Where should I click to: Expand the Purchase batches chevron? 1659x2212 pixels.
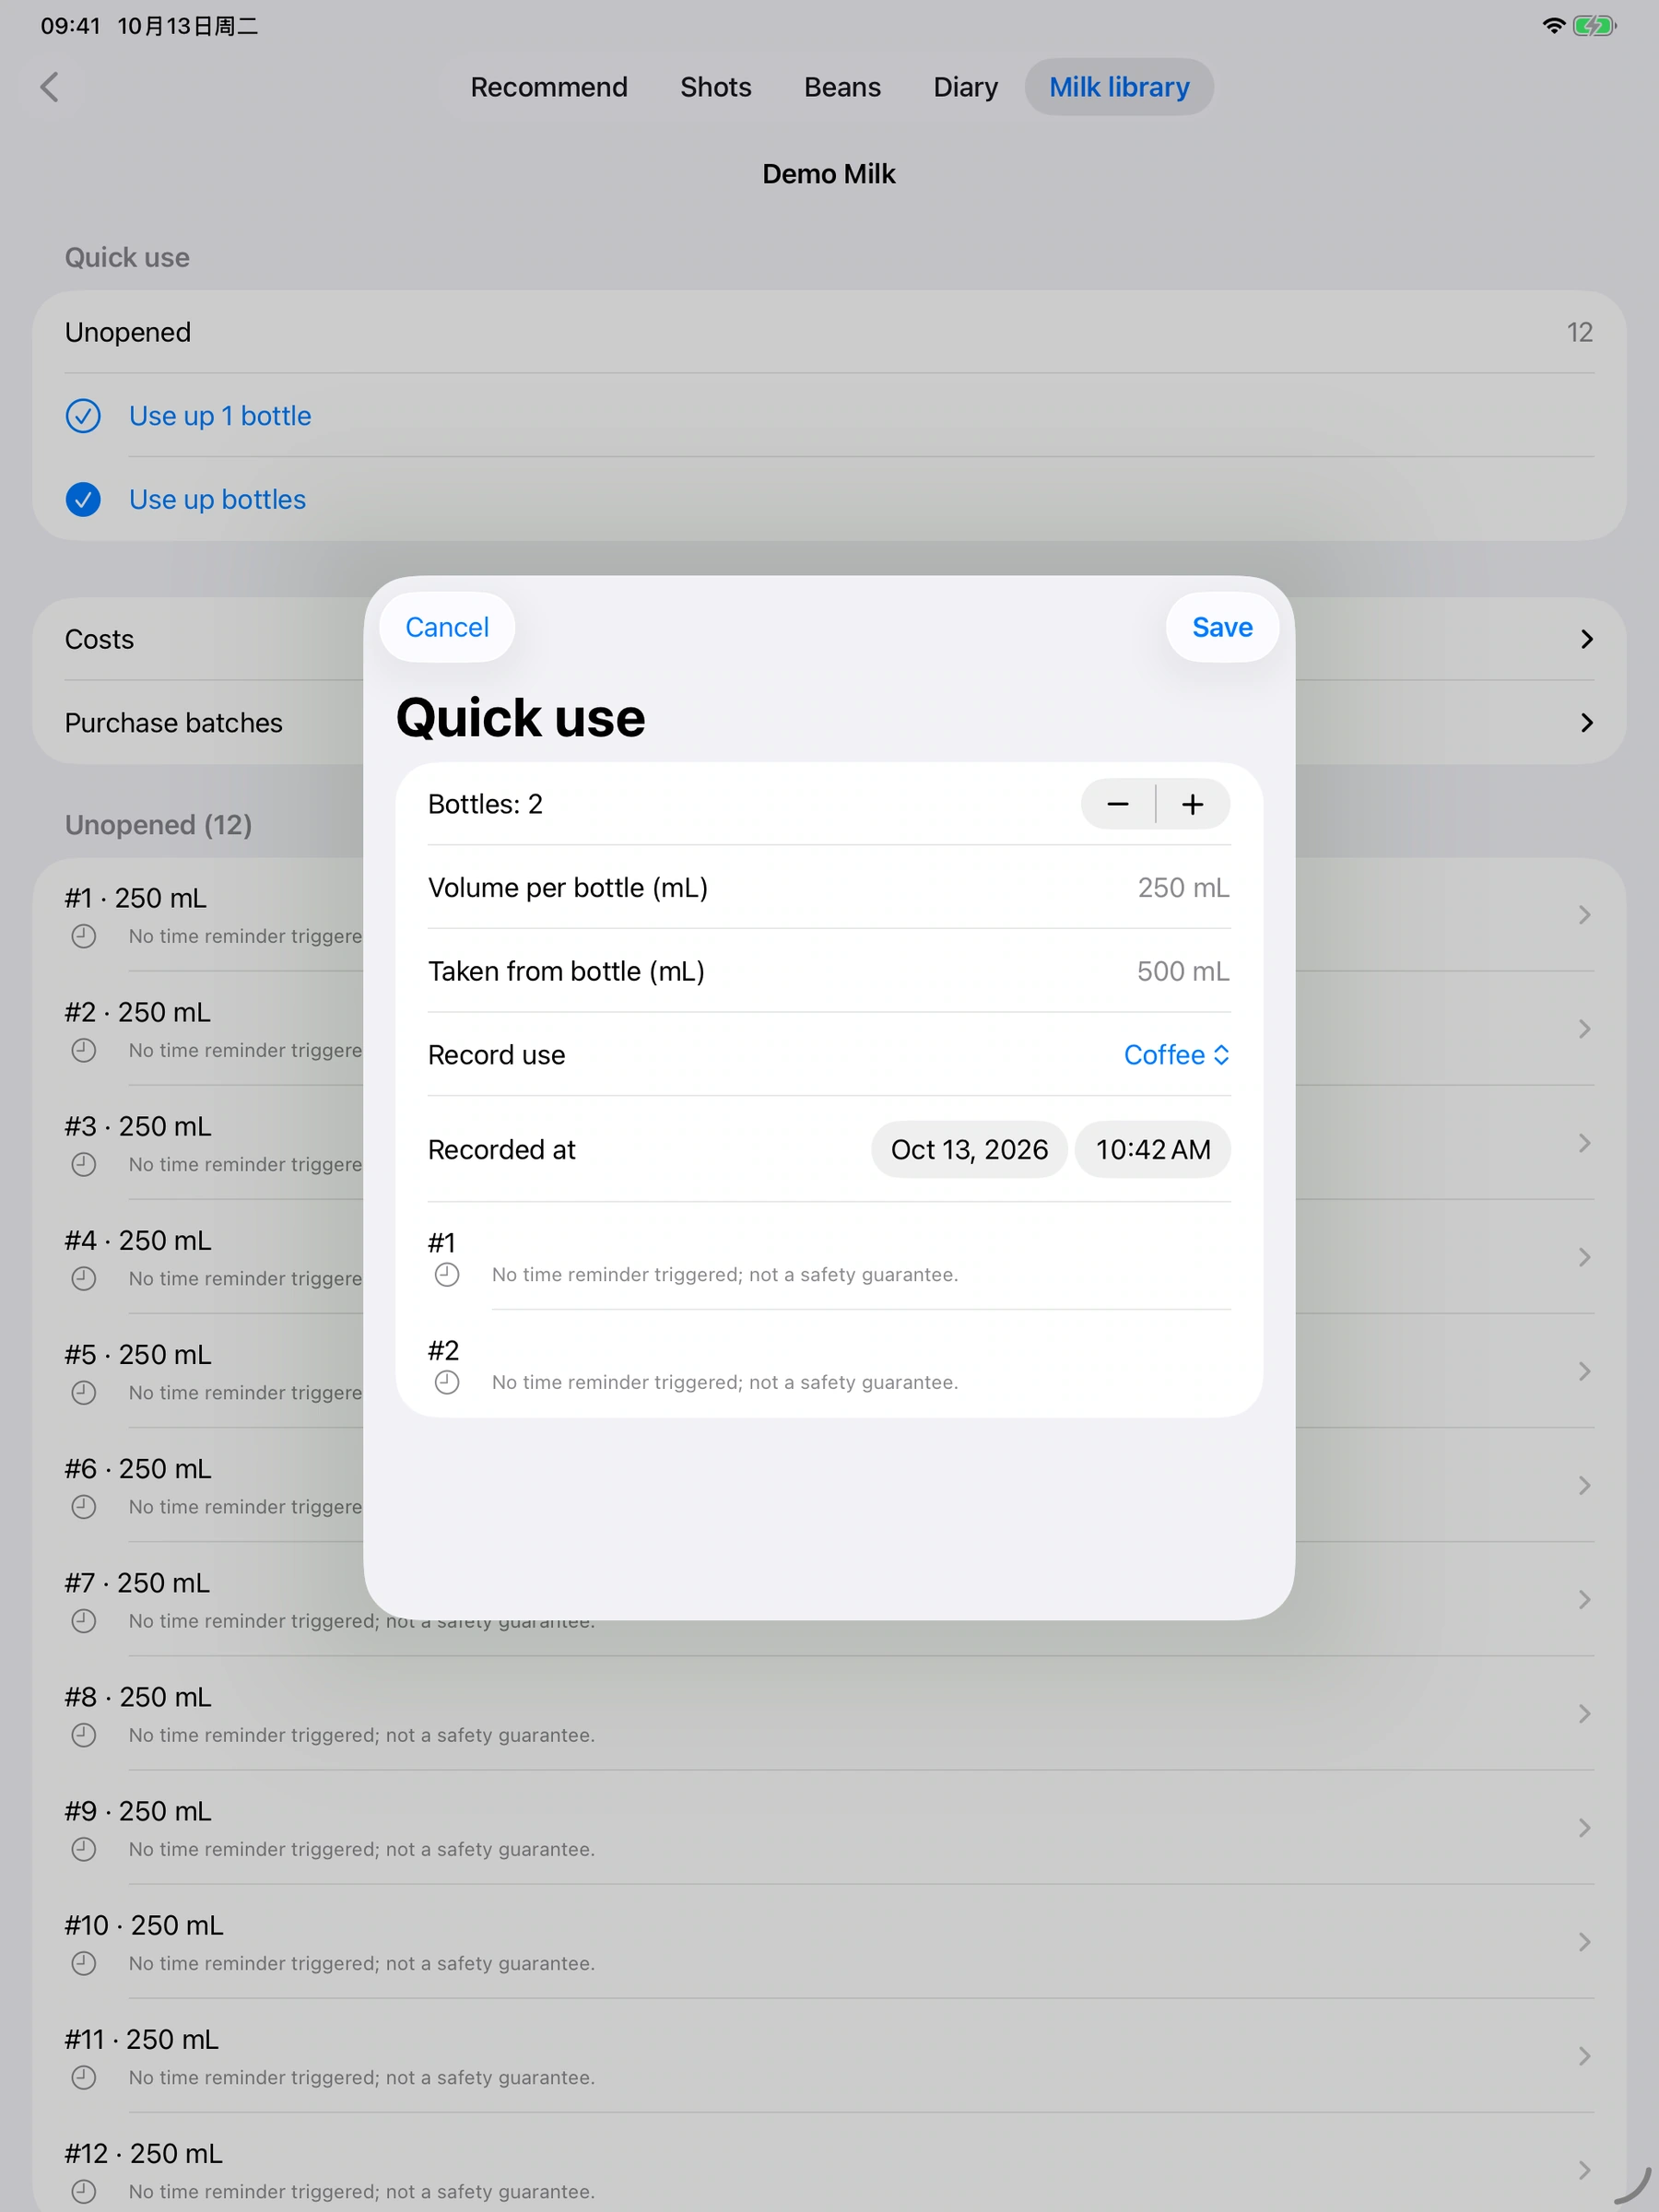pos(1586,723)
